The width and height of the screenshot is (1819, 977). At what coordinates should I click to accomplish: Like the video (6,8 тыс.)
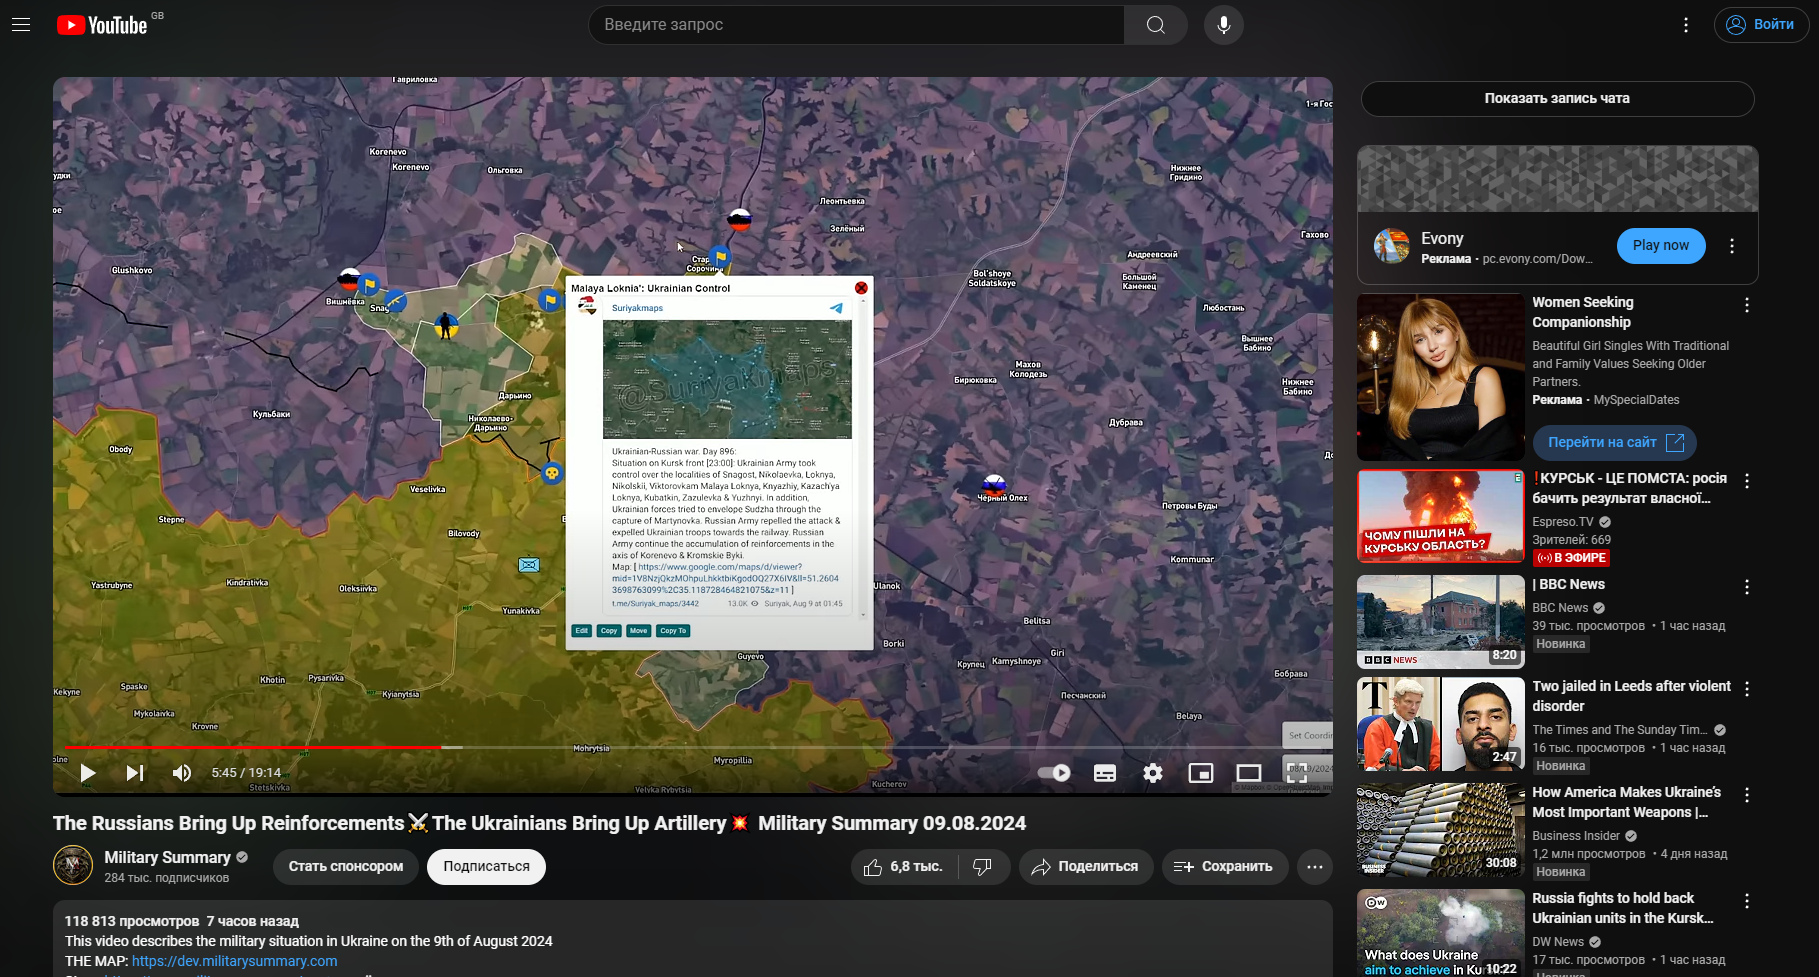(x=904, y=867)
